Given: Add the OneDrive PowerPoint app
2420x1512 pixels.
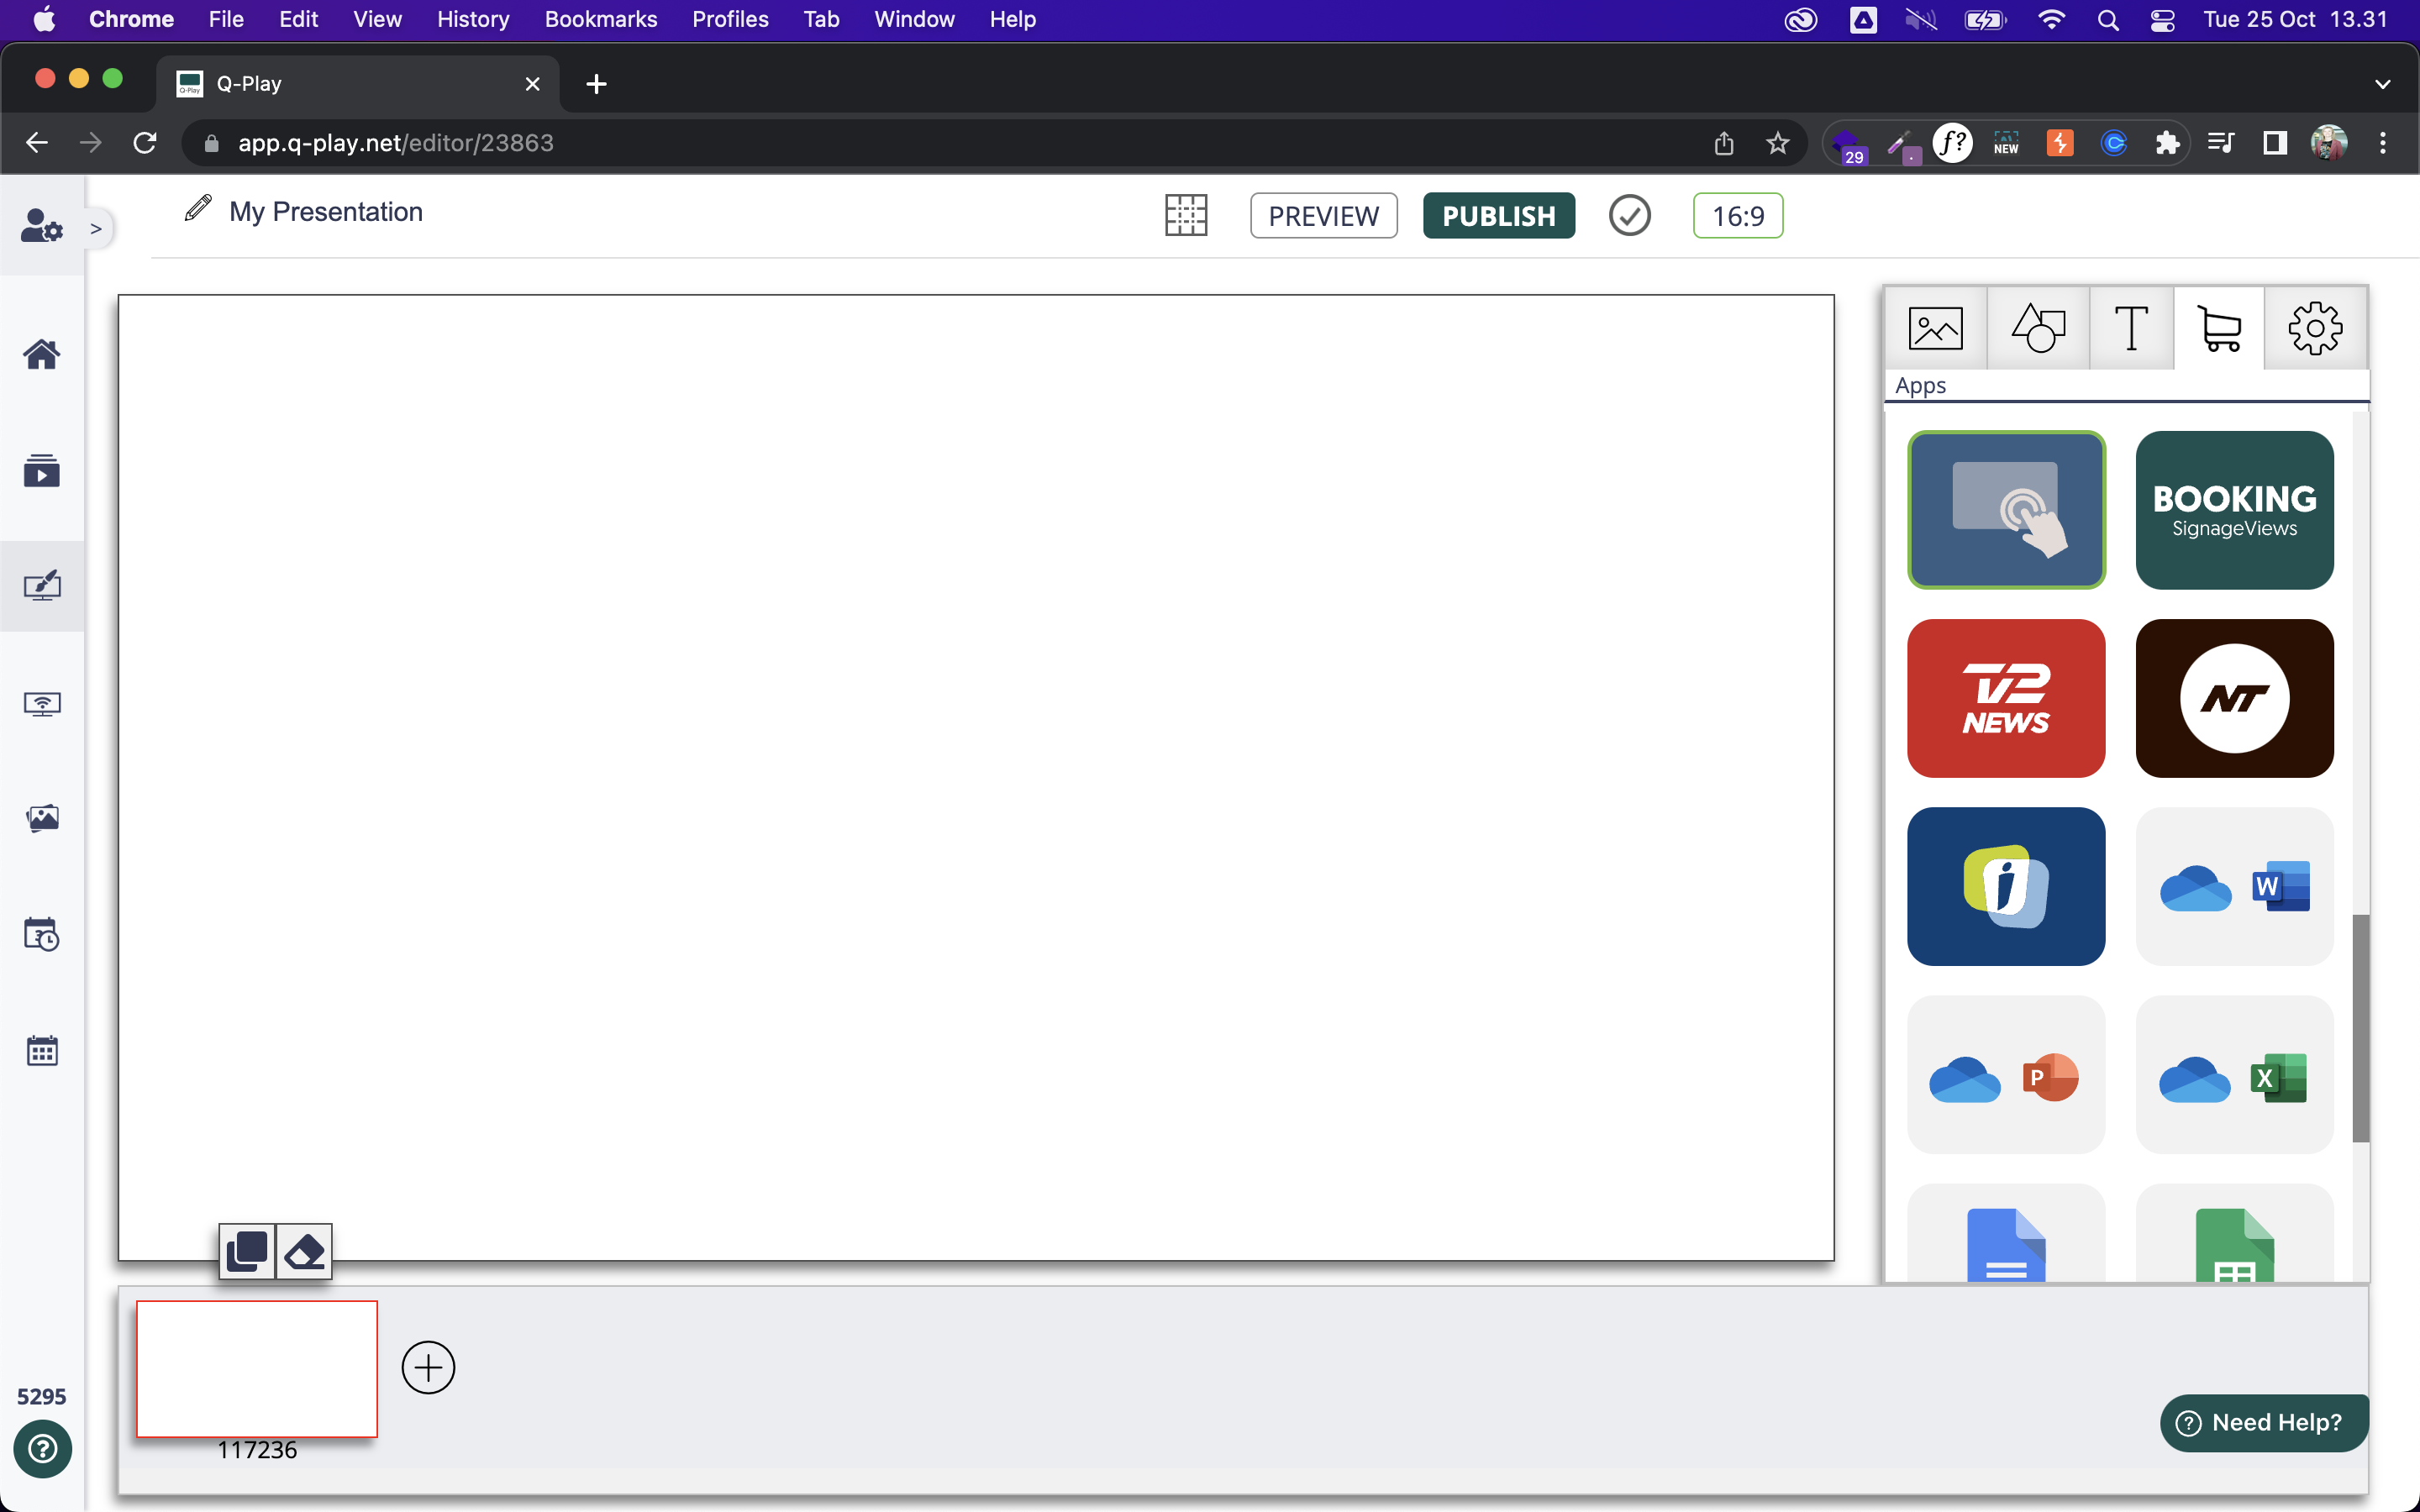Looking at the screenshot, I should (2006, 1075).
